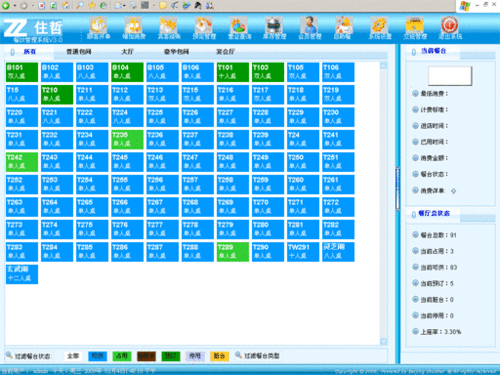This screenshot has height=375, width=500.
Task: Open 预定管理 reservation management icon
Action: [x=204, y=28]
